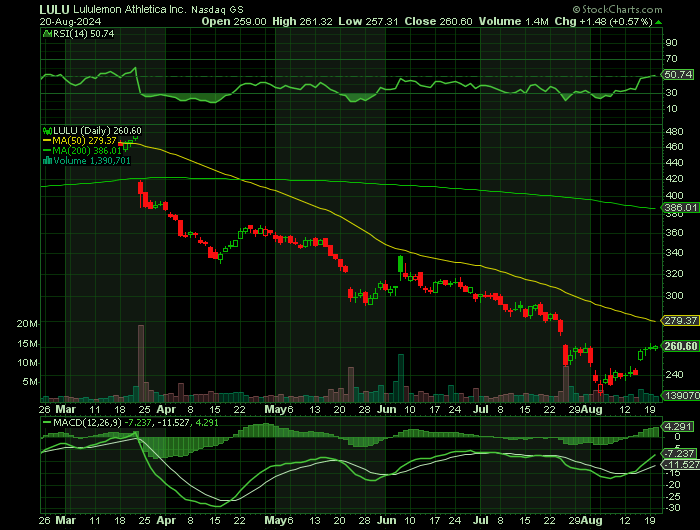The height and width of the screenshot is (530, 700).
Task: Click the Close 260.60 value in the header
Action: (438, 21)
